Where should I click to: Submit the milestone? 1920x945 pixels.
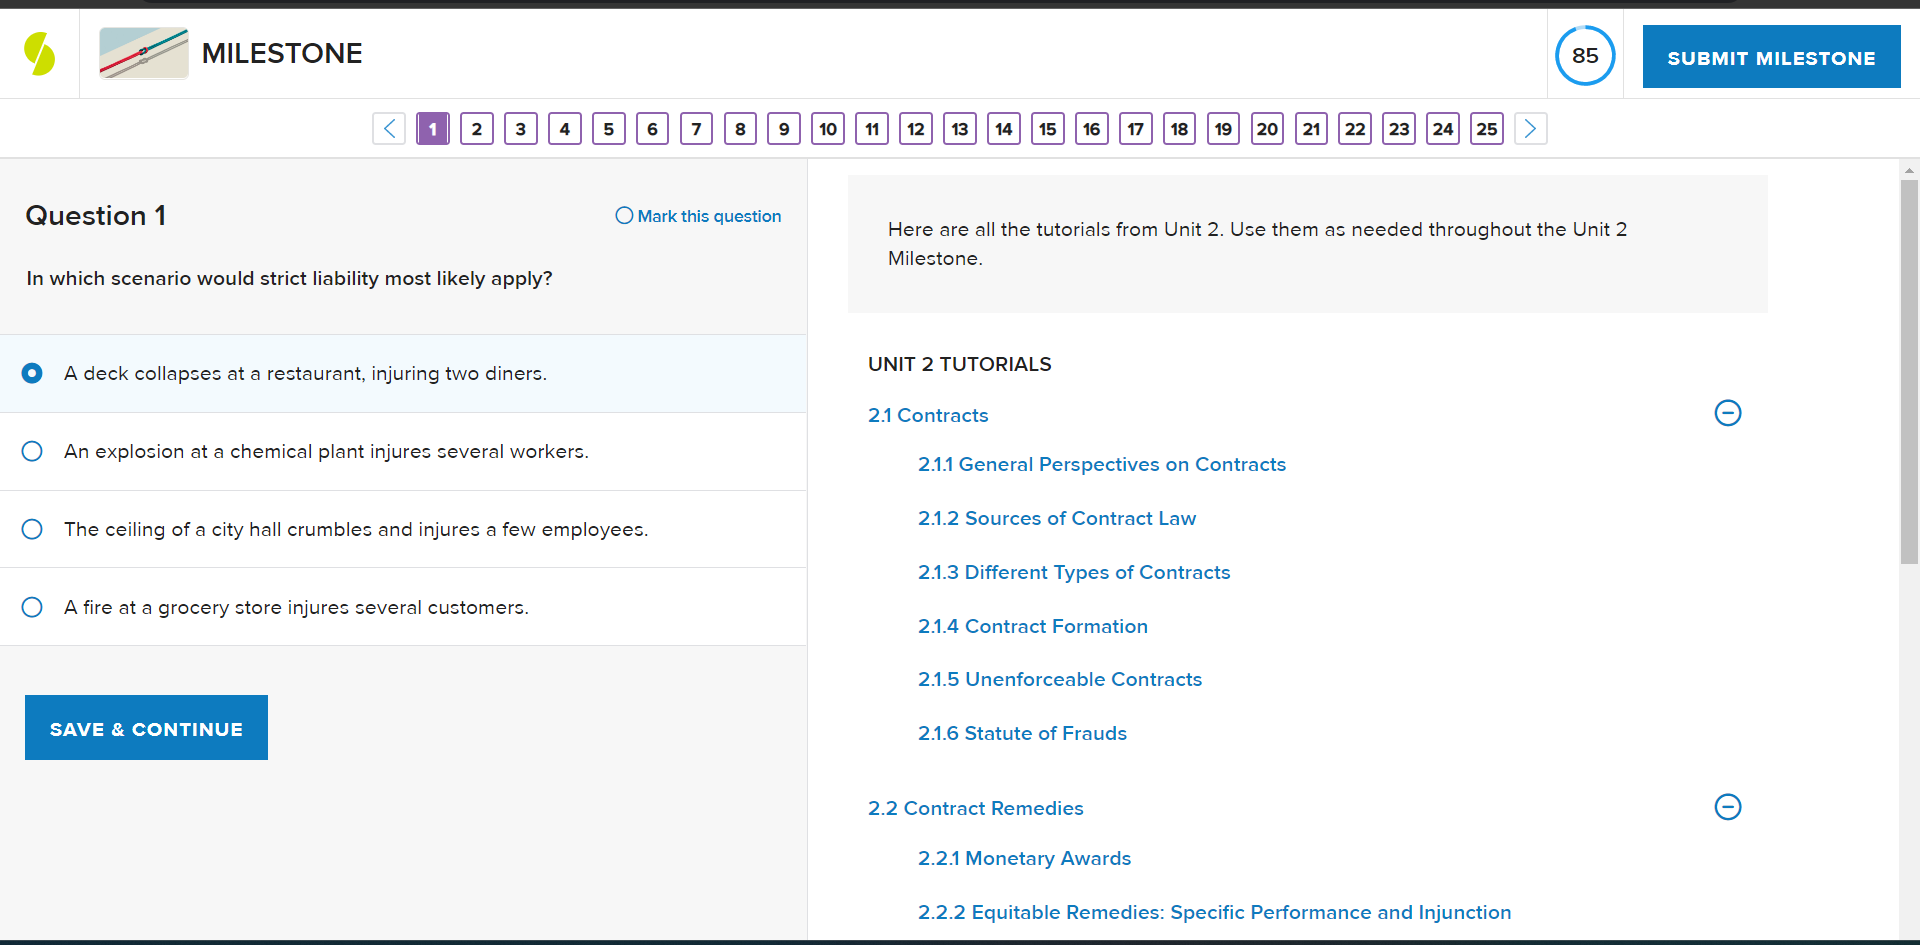coord(1771,57)
